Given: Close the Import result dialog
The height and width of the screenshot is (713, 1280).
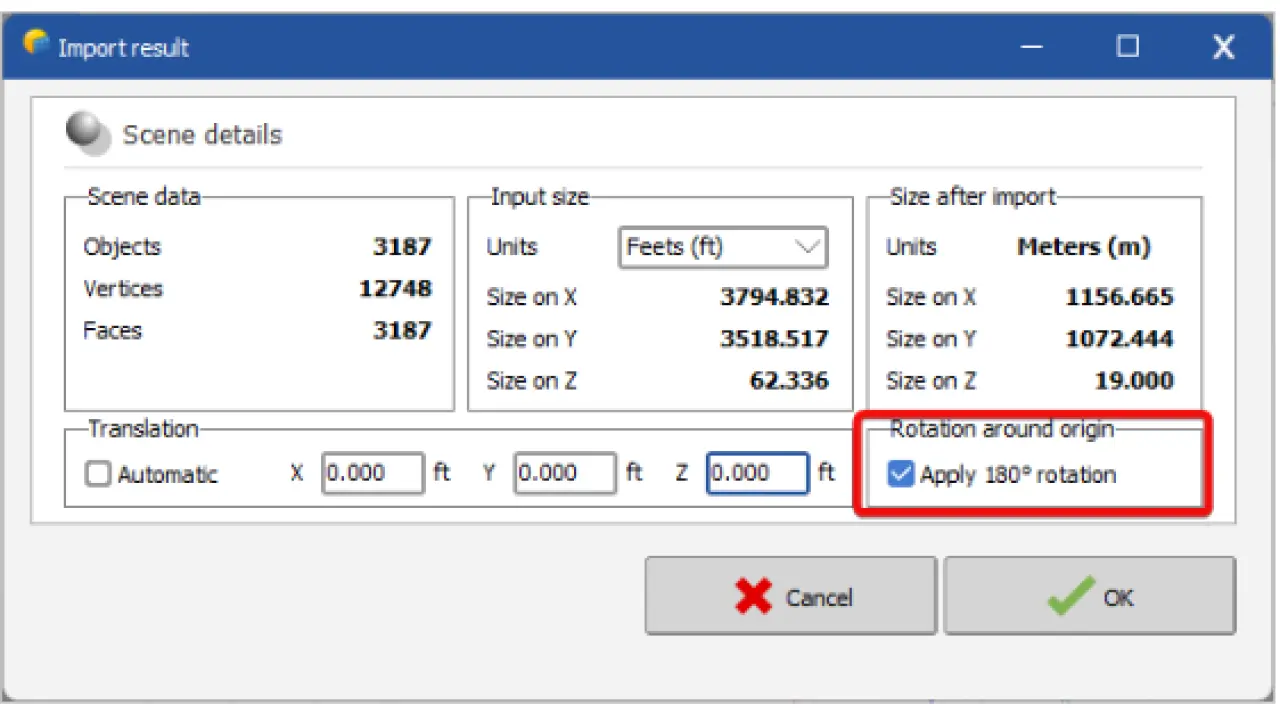Looking at the screenshot, I should (x=1223, y=47).
